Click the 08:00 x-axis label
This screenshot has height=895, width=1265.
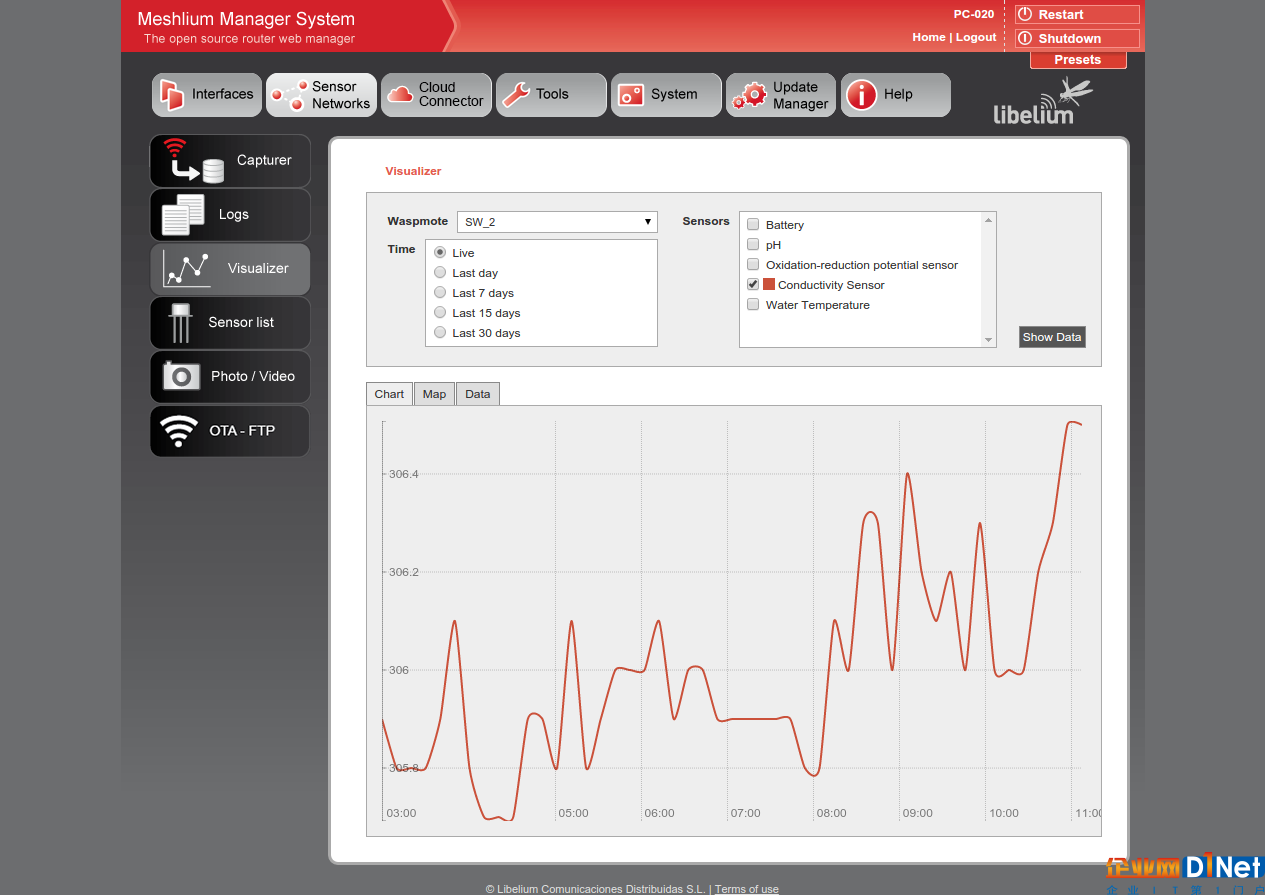coord(831,813)
